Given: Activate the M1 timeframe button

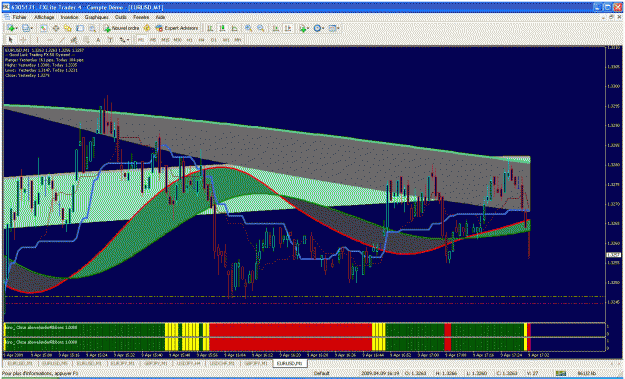Looking at the screenshot, I should coord(141,39).
